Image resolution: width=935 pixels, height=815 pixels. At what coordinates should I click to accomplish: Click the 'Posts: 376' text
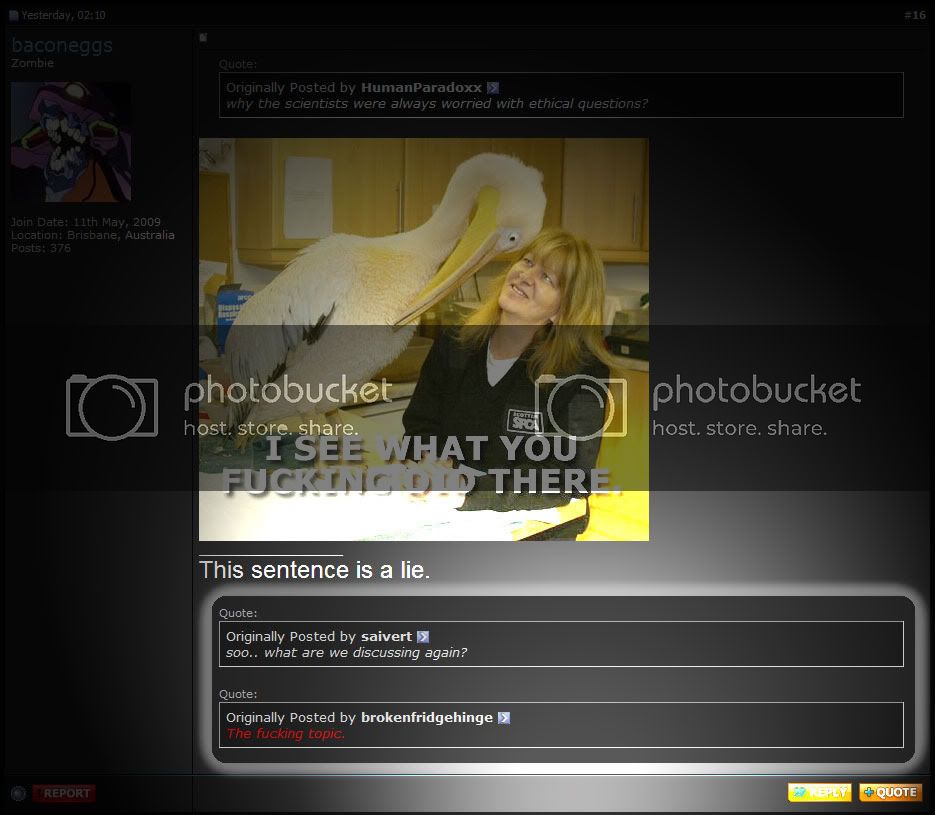coord(41,248)
